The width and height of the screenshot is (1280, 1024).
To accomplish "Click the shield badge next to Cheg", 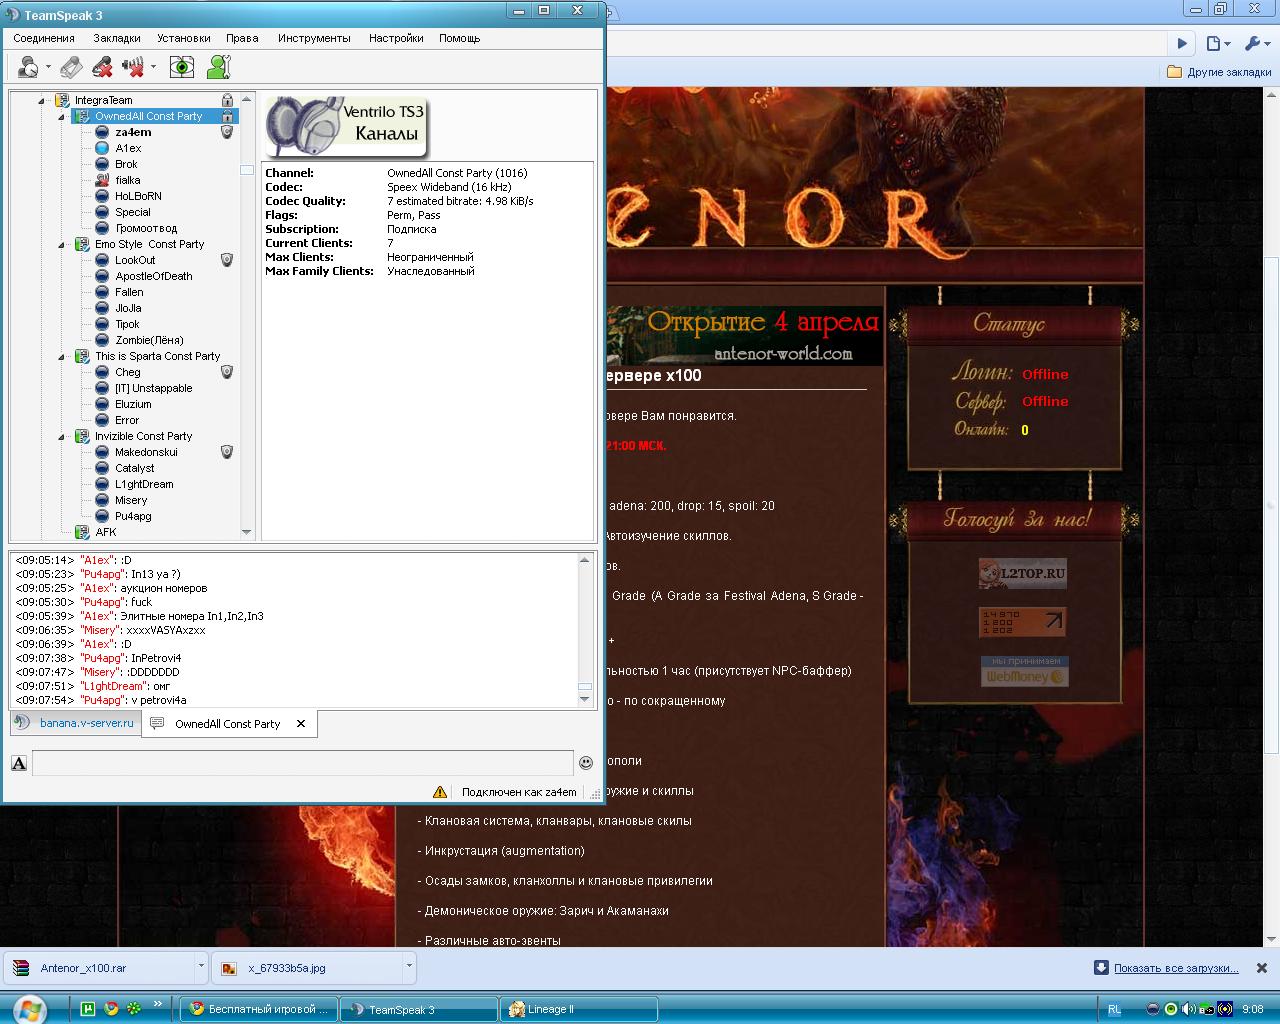I will (227, 372).
